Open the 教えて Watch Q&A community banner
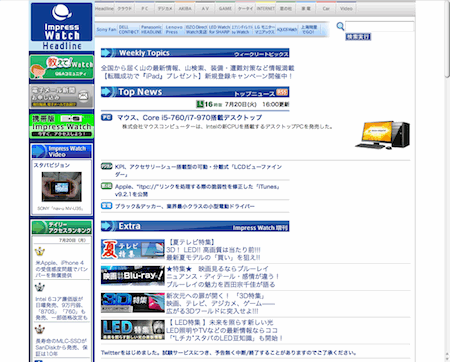 pos(61,67)
